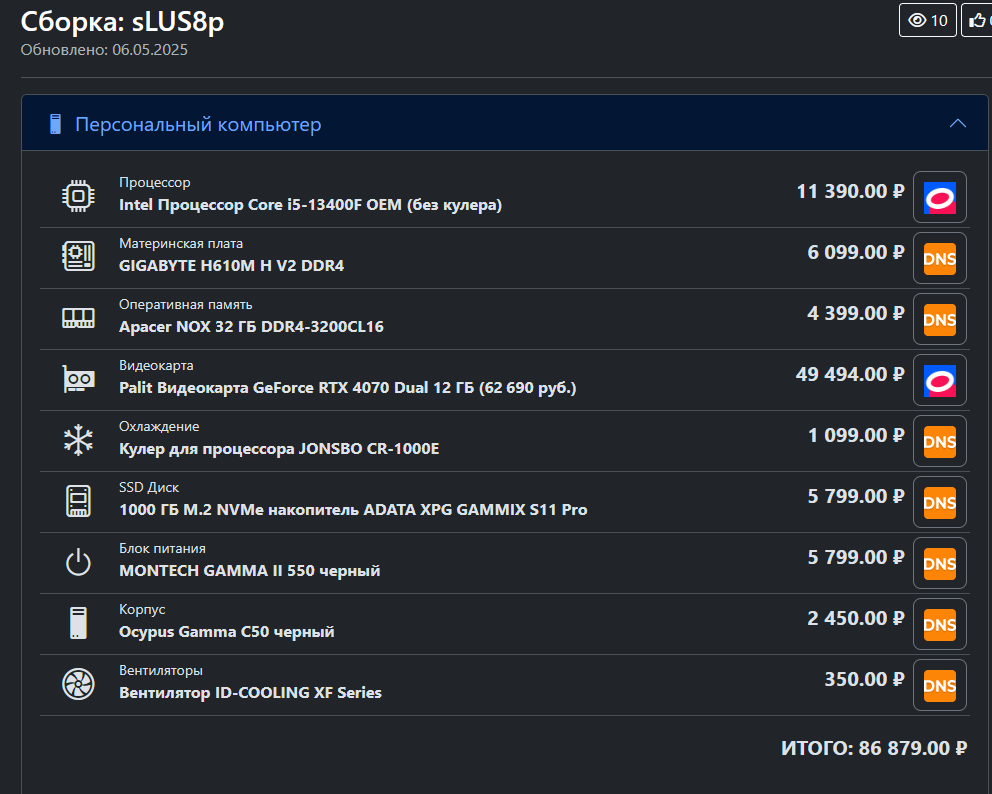Click the eye views counter button
The image size is (992, 794).
[927, 20]
